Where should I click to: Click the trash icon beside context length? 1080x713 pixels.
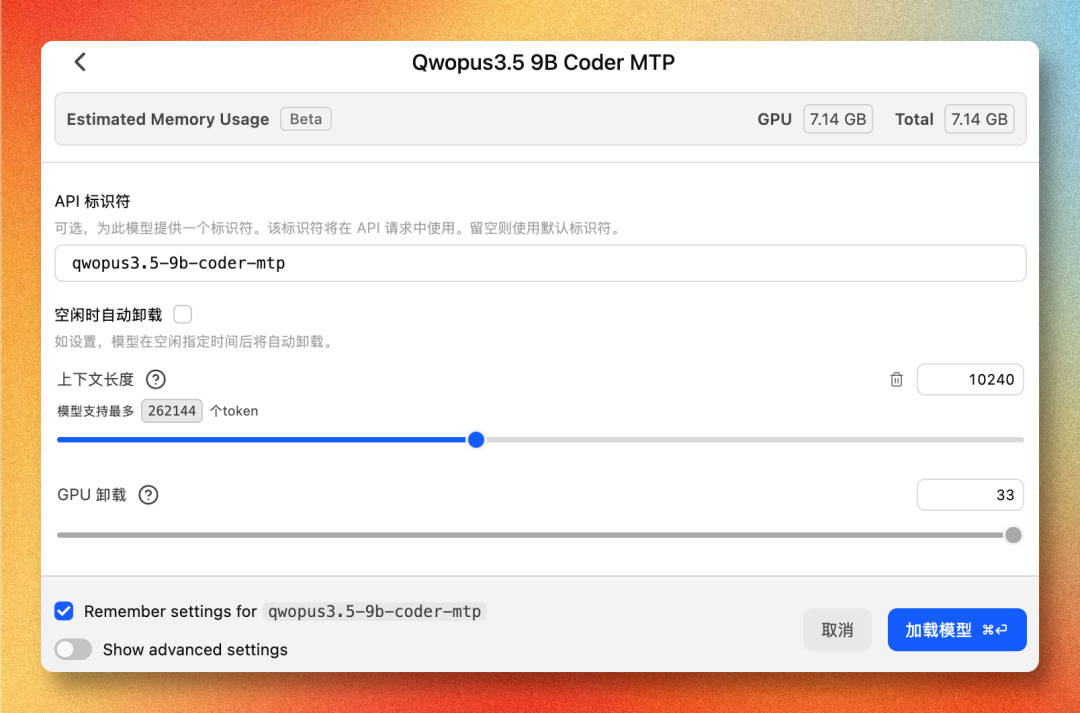point(896,380)
